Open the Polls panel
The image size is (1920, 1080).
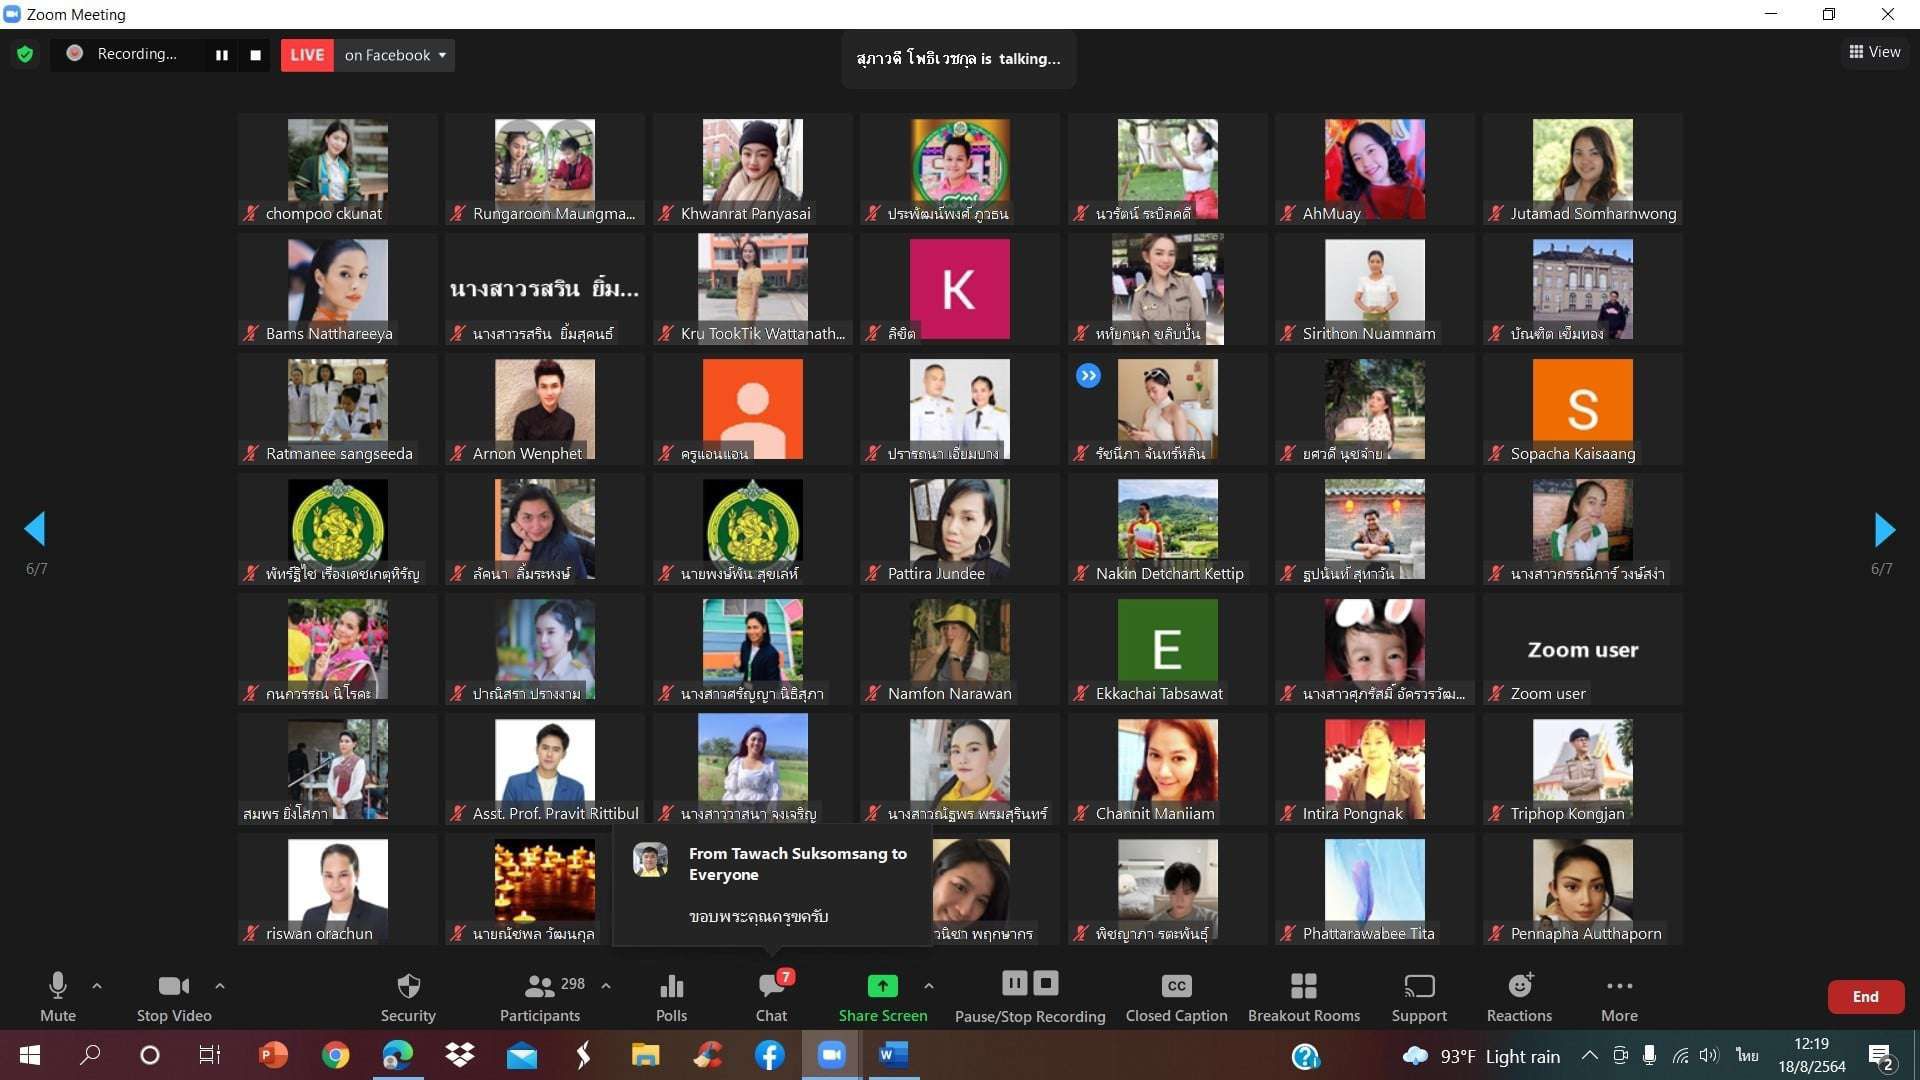point(671,996)
